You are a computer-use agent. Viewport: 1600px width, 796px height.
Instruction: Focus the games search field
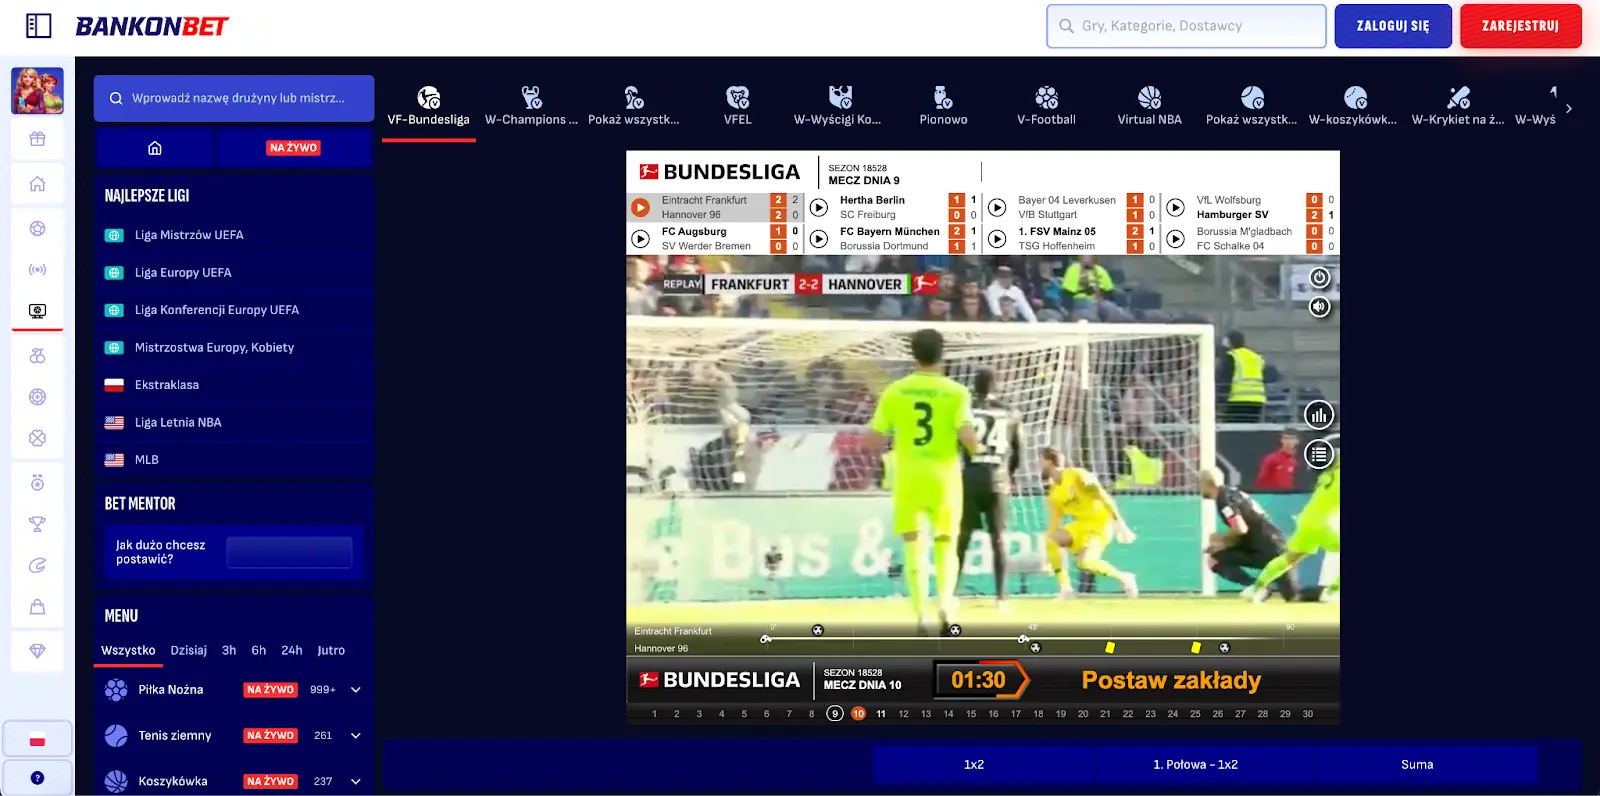[x=1186, y=26]
